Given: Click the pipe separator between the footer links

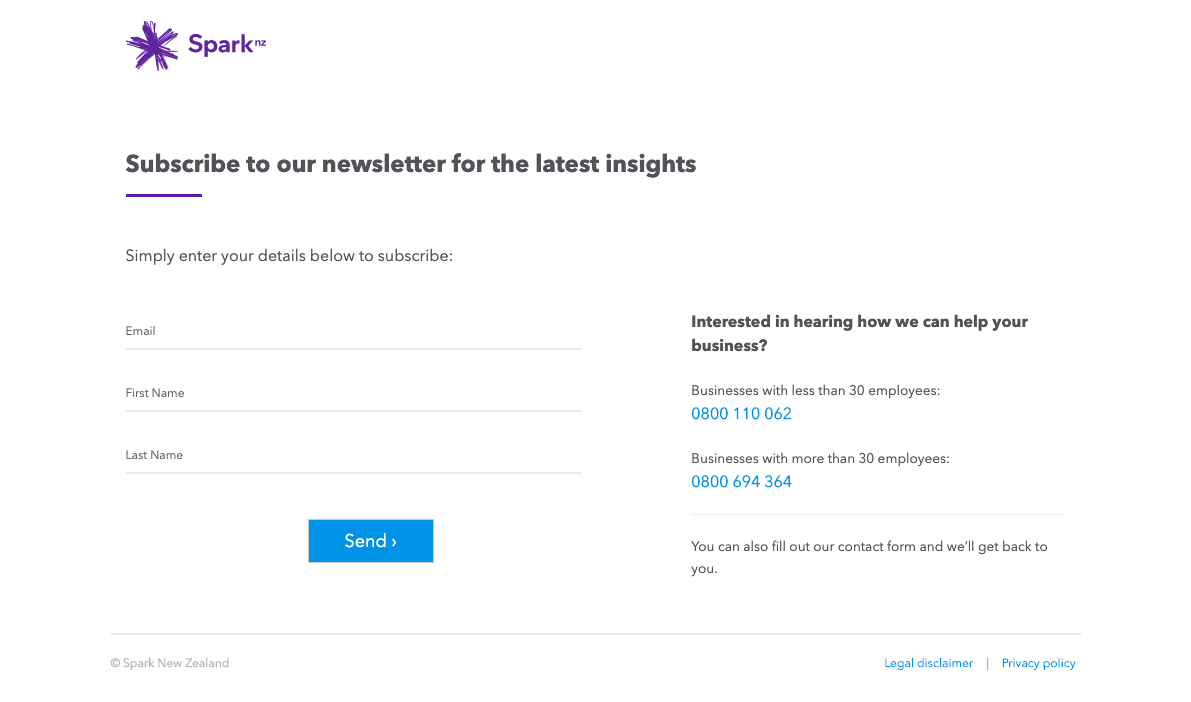Looking at the screenshot, I should pos(987,664).
